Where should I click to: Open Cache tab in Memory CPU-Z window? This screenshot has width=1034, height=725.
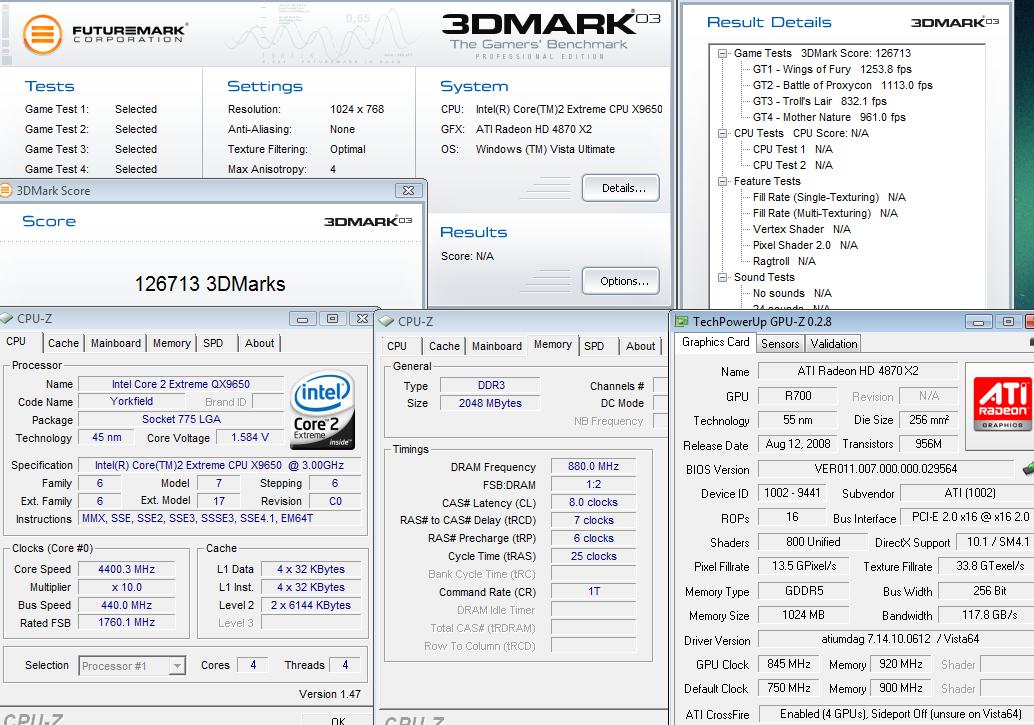point(444,346)
